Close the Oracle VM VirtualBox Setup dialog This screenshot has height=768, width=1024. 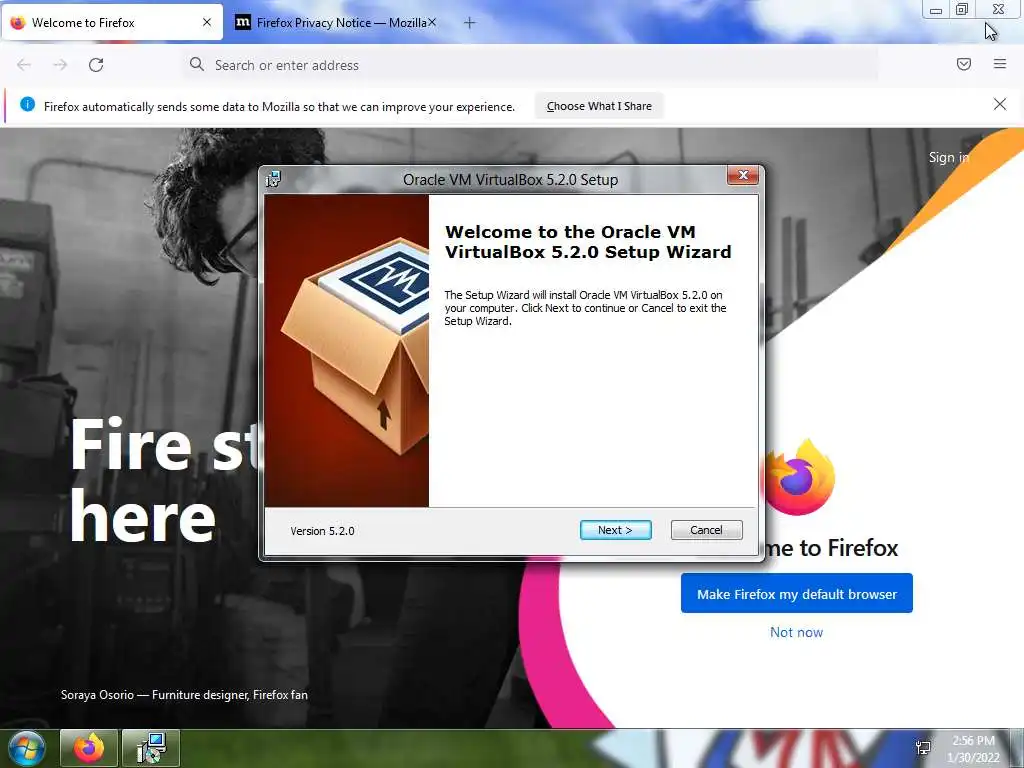[x=743, y=175]
